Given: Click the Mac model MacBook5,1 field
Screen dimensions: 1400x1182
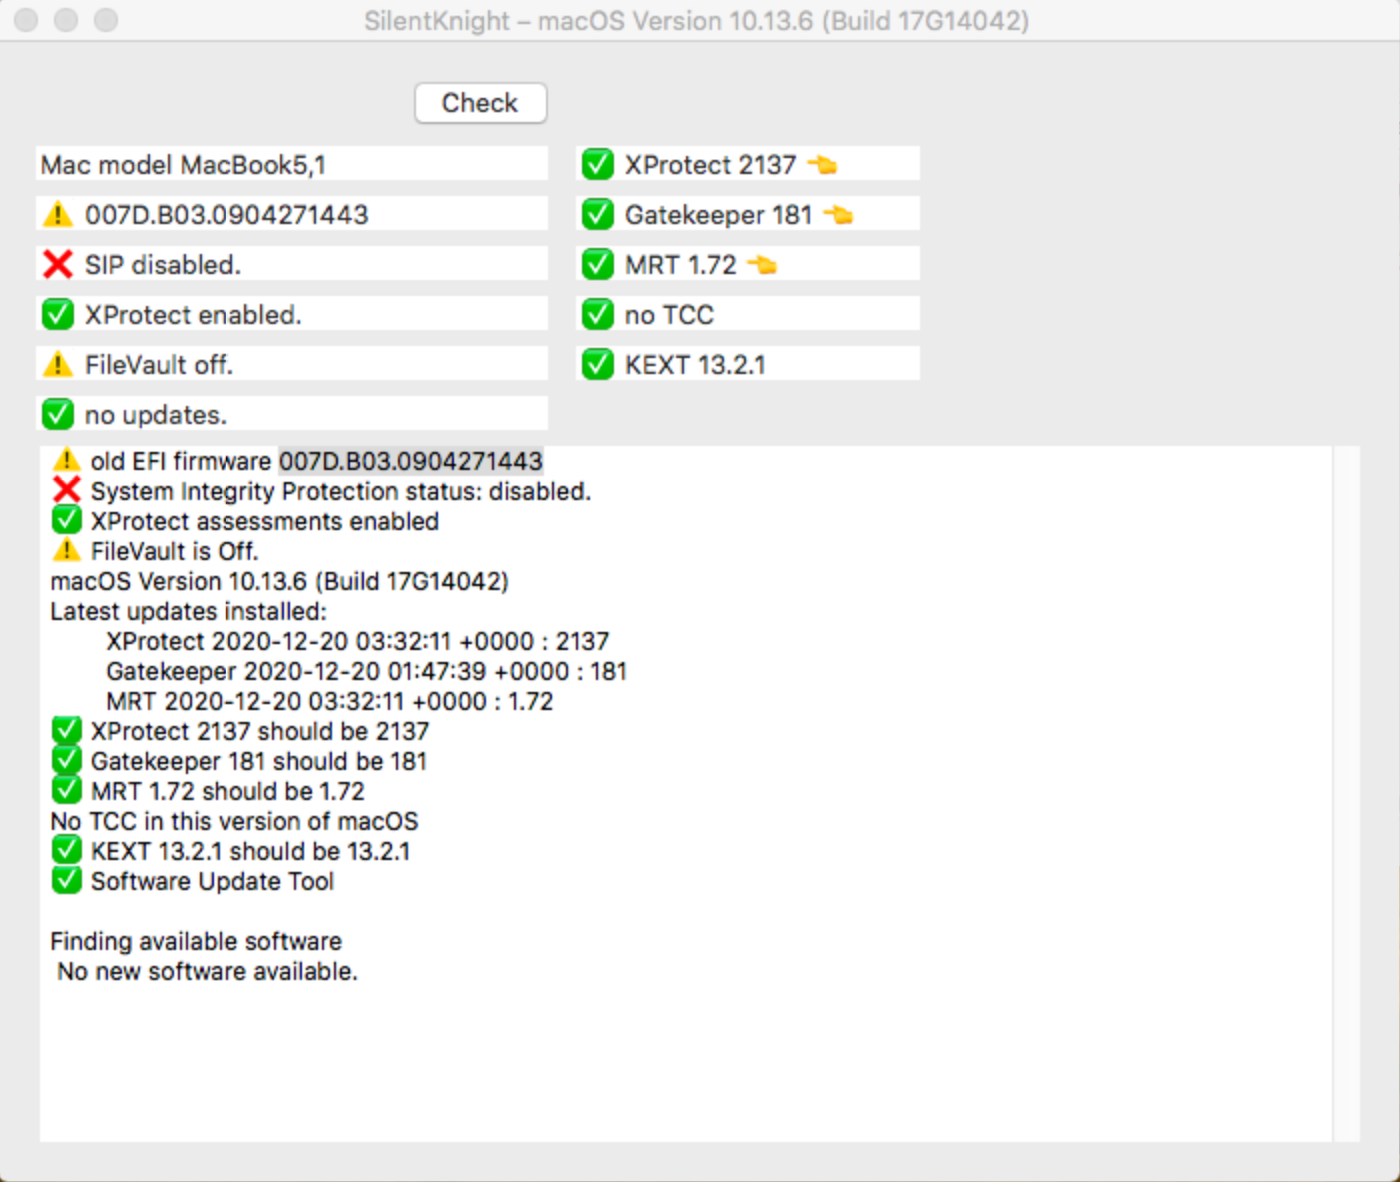Looking at the screenshot, I should pos(292,164).
